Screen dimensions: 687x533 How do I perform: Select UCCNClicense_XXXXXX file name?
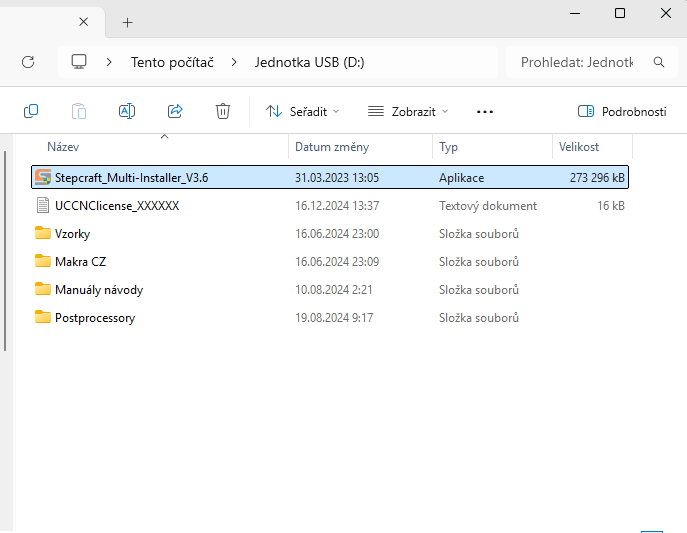pos(117,206)
